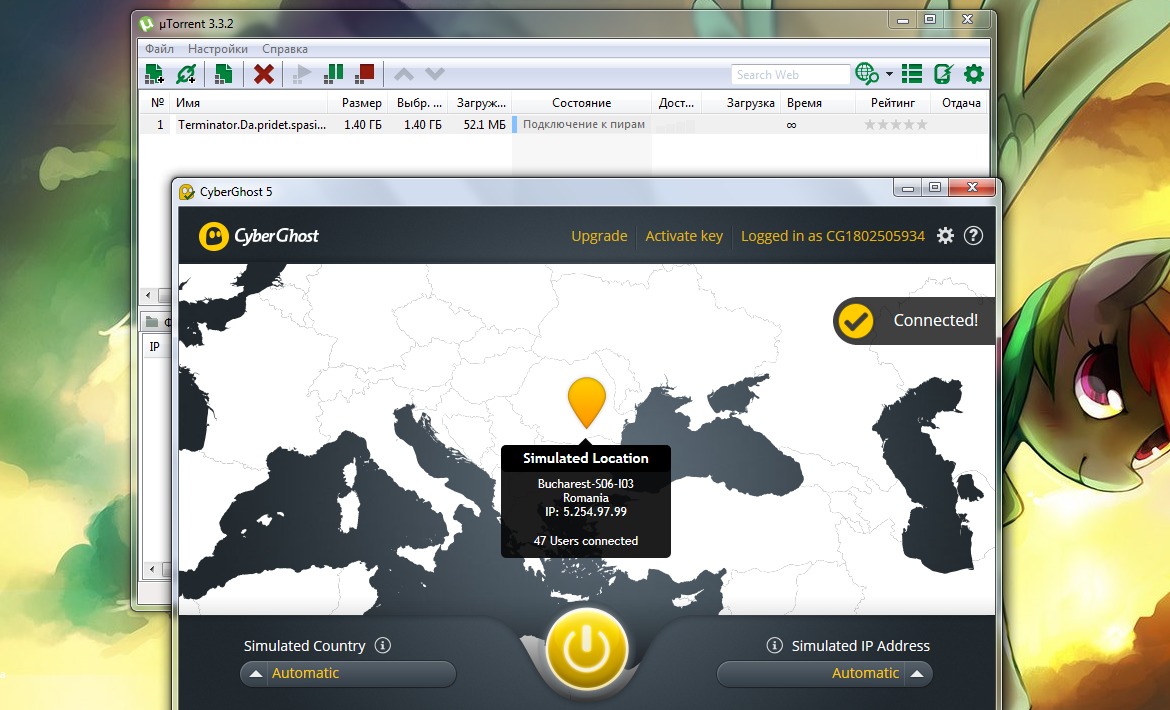This screenshot has width=1170, height=710.
Task: Stop the torrent with the red square icon
Action: pos(365,74)
